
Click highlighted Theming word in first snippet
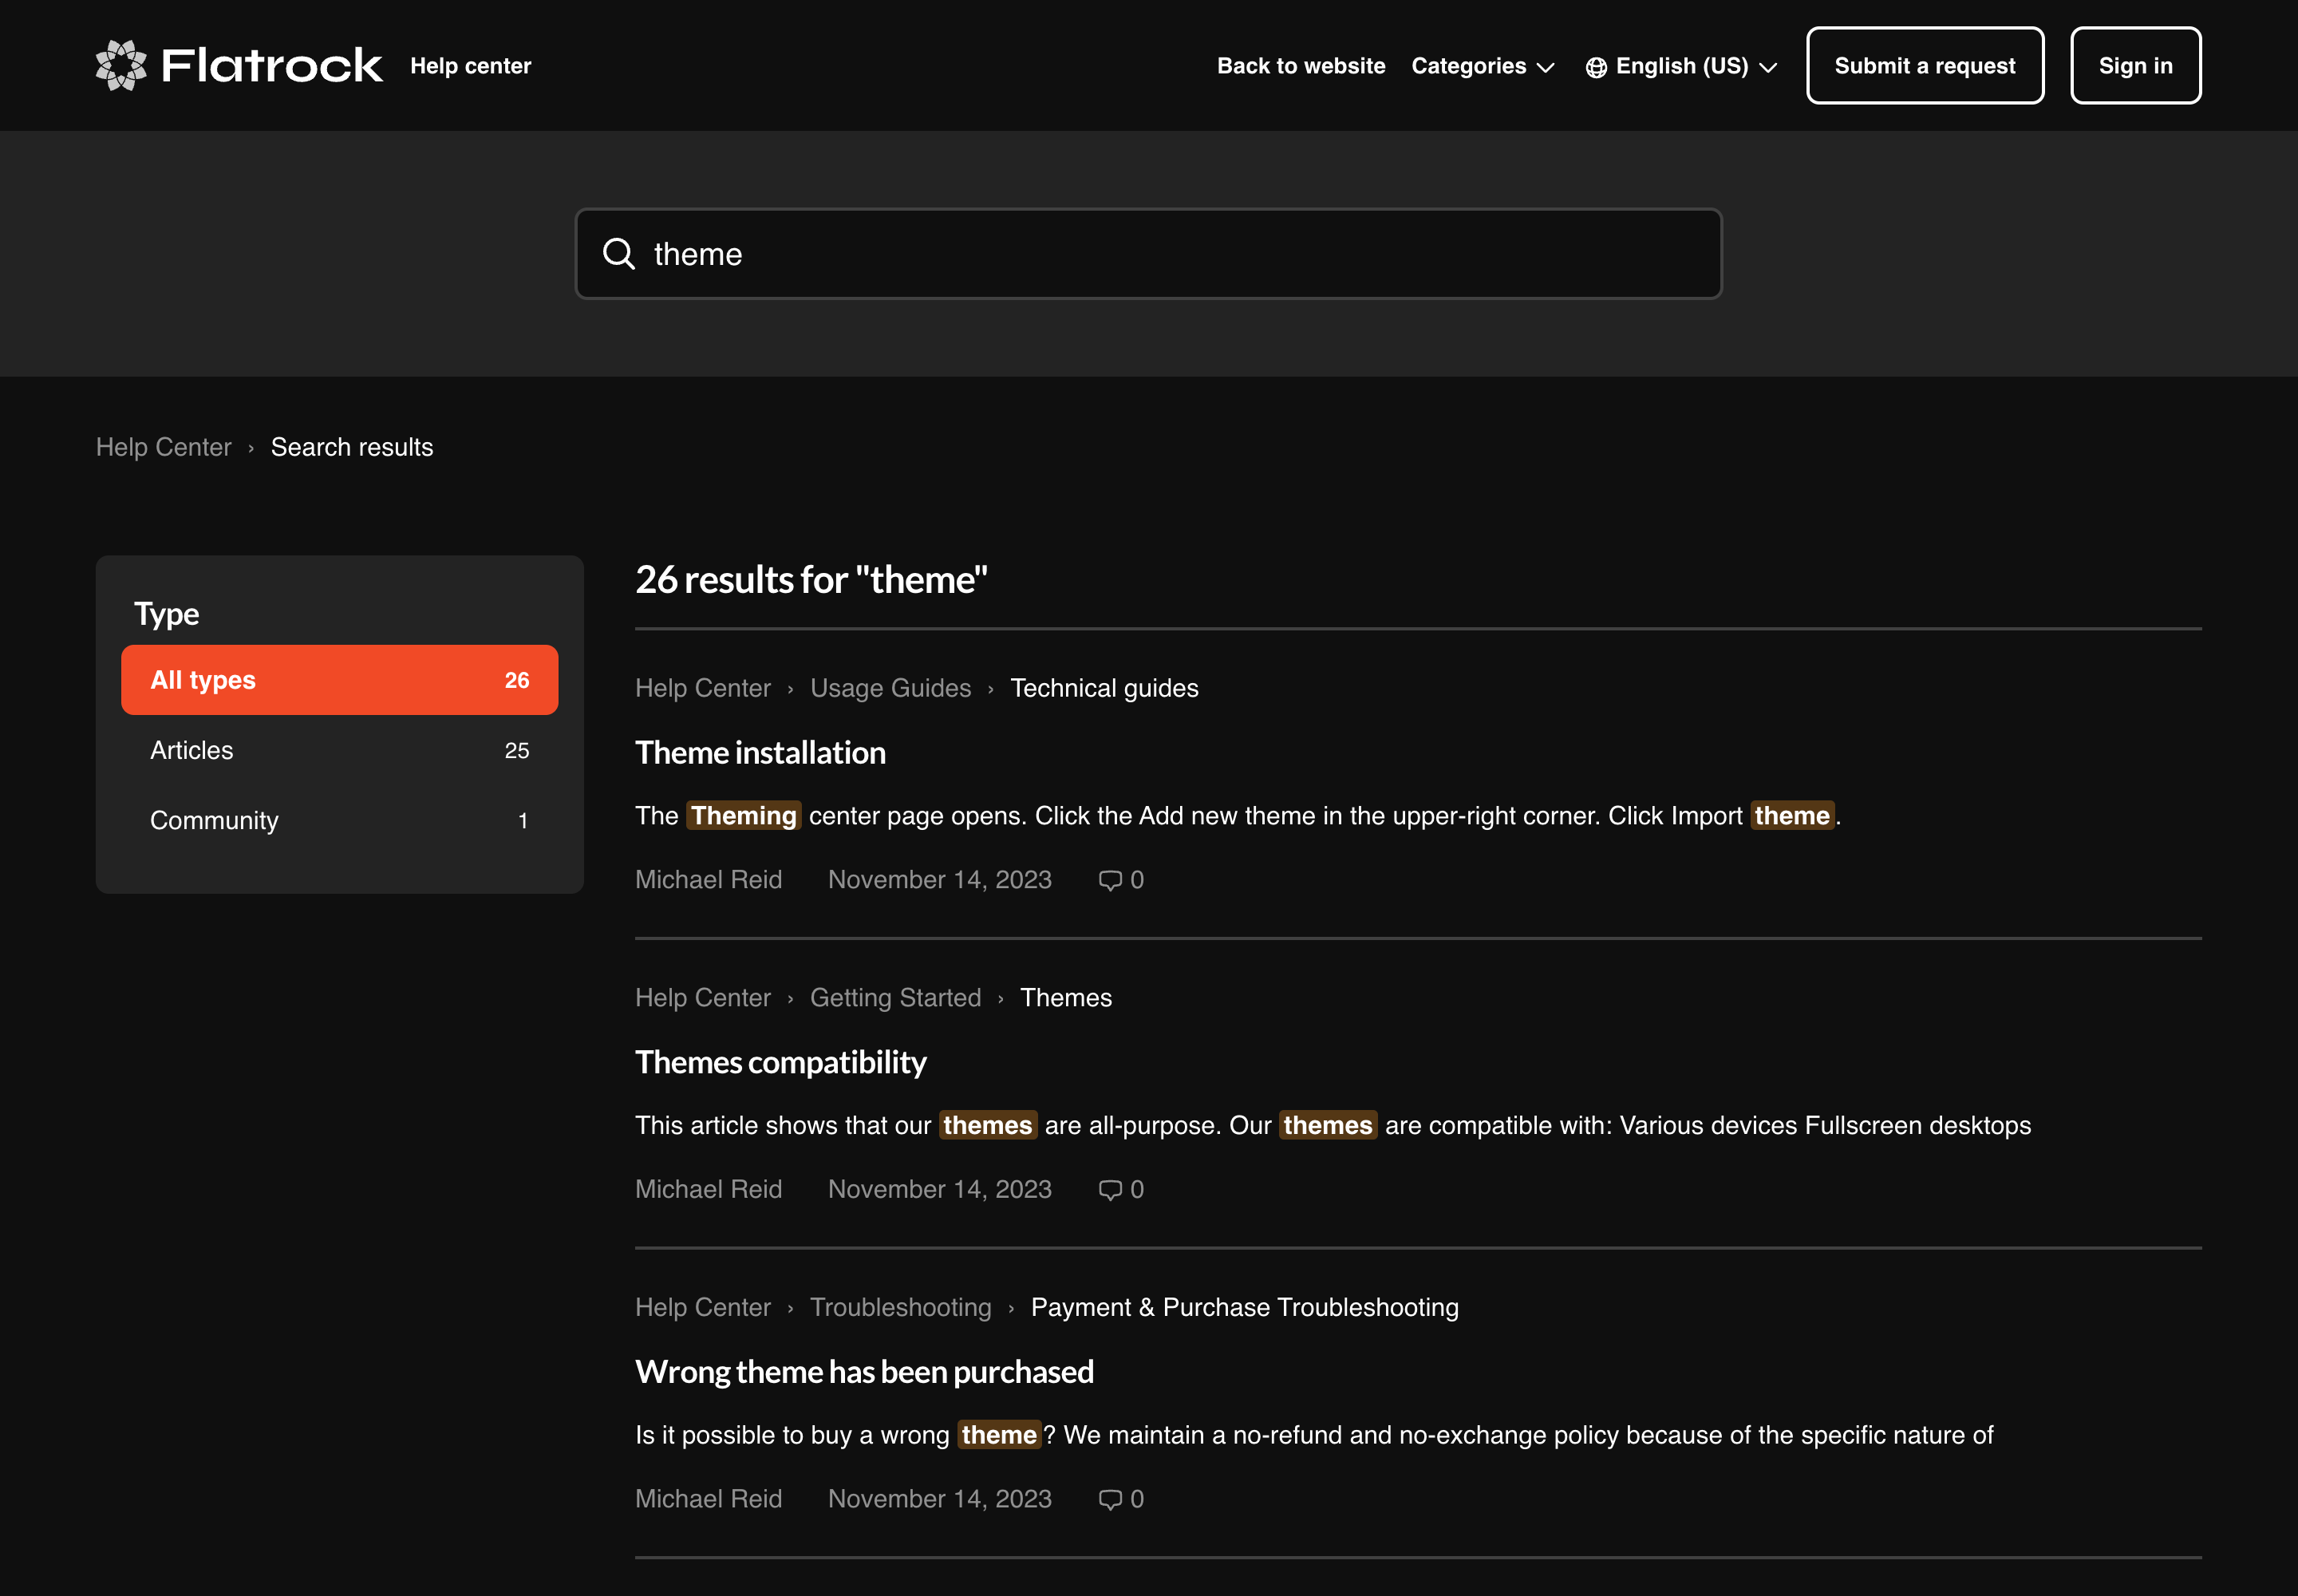743,816
